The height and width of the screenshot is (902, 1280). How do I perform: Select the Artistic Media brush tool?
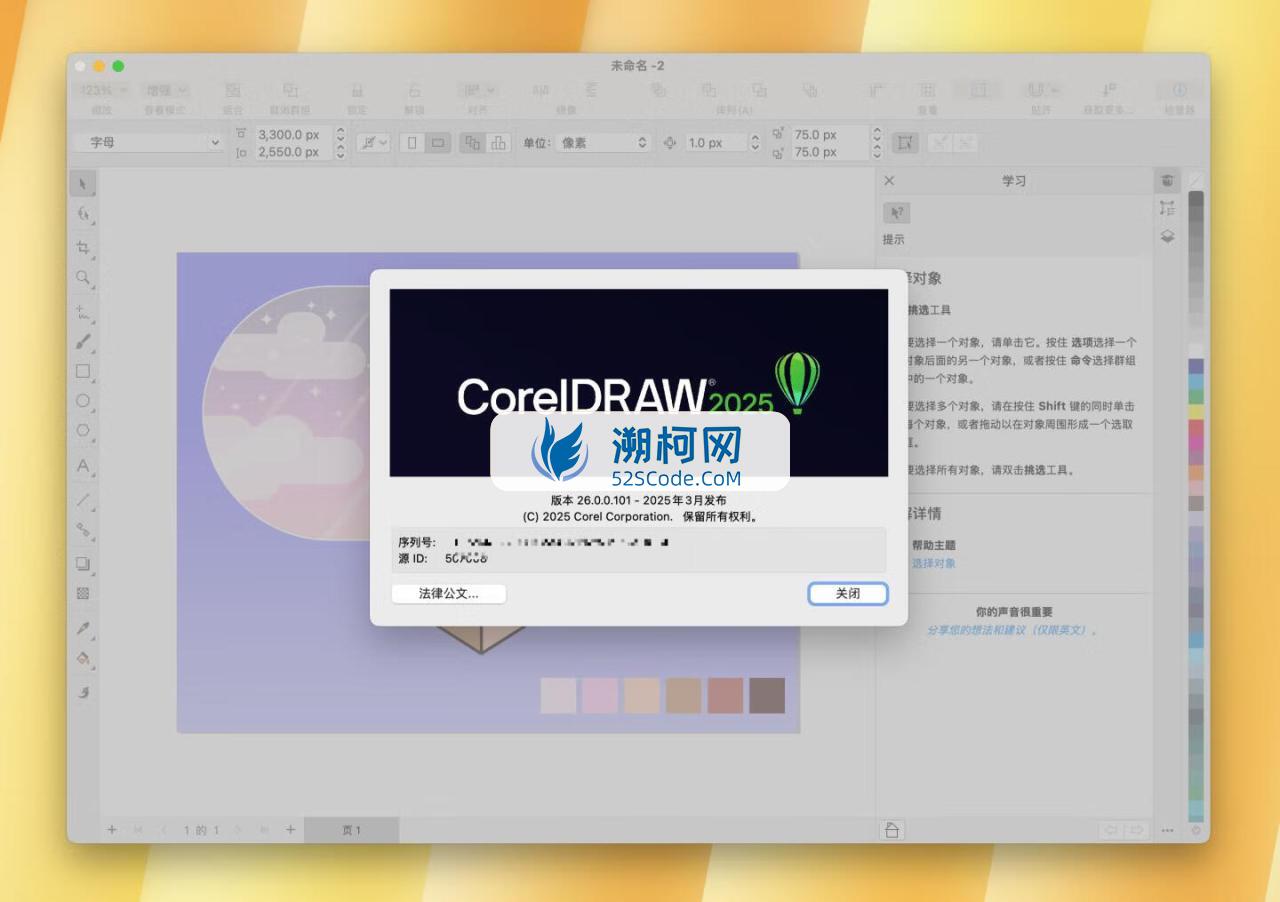pyautogui.click(x=83, y=341)
